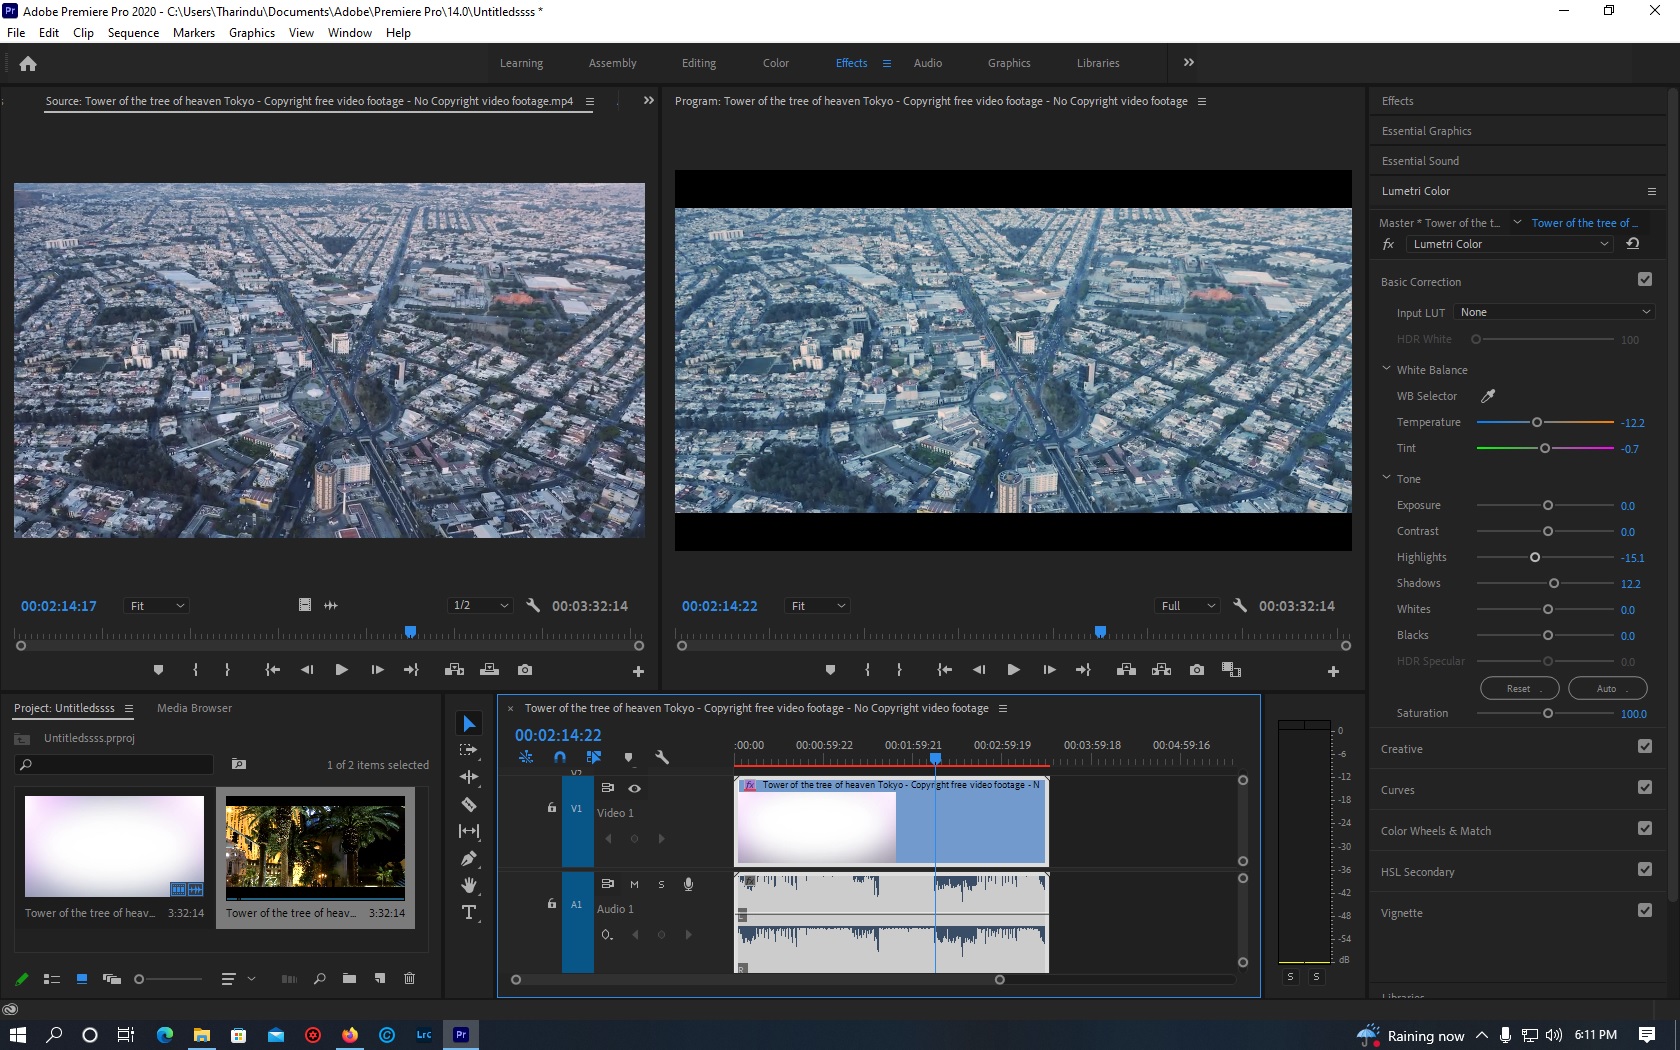This screenshot has height=1050, width=1680.
Task: Open the Sequence menu
Action: (x=133, y=32)
